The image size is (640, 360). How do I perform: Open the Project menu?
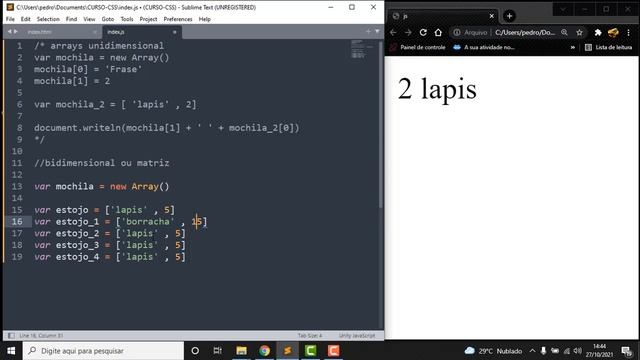149,19
